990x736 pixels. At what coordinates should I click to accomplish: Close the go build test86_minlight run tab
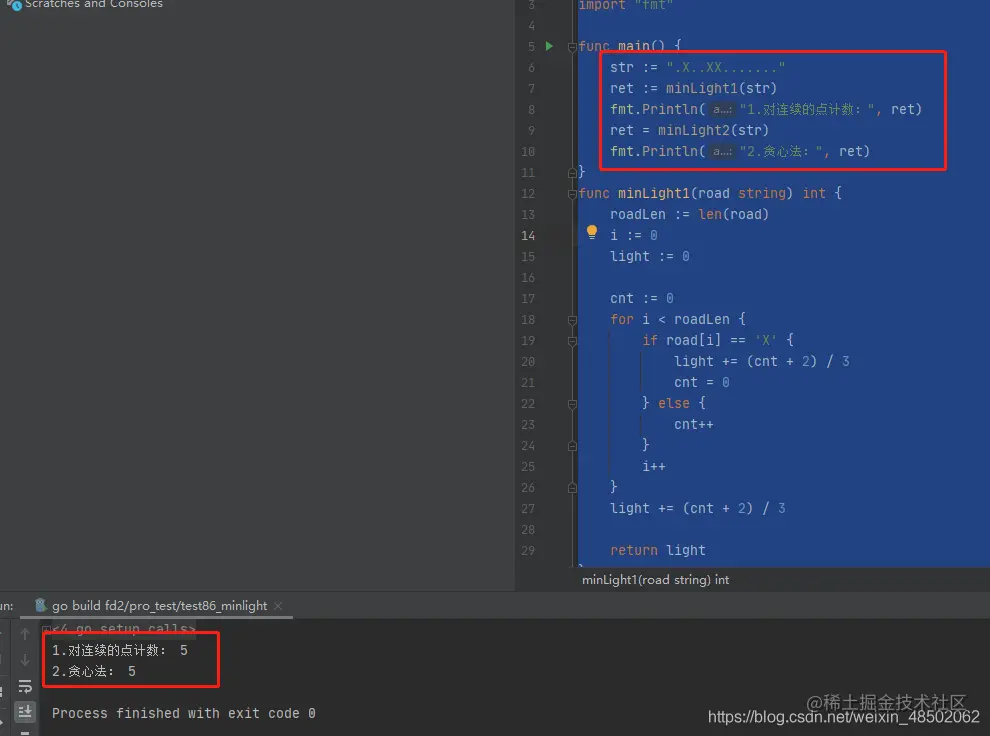[278, 605]
